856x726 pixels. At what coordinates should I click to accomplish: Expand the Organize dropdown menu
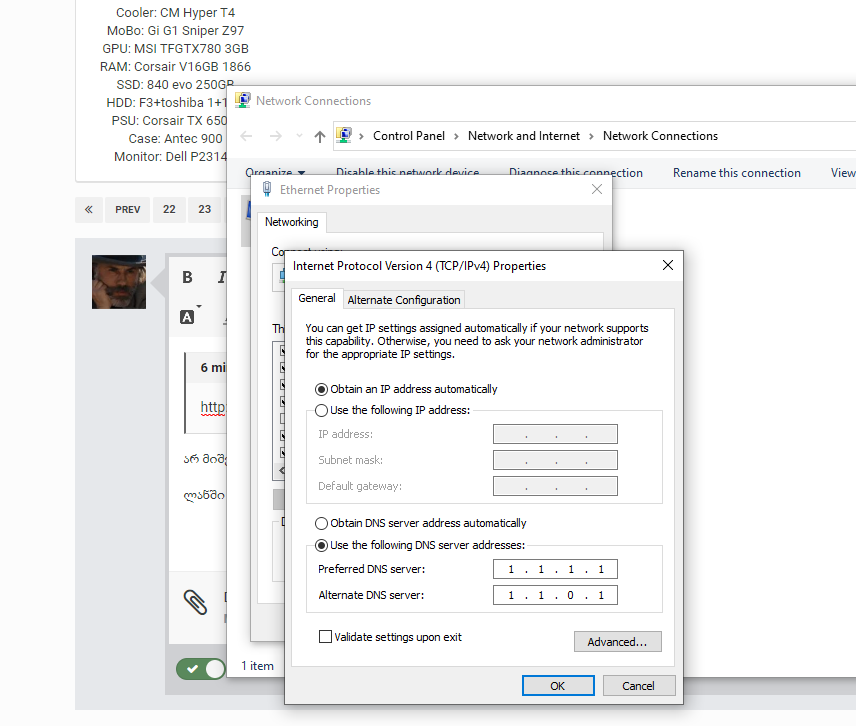click(x=275, y=171)
